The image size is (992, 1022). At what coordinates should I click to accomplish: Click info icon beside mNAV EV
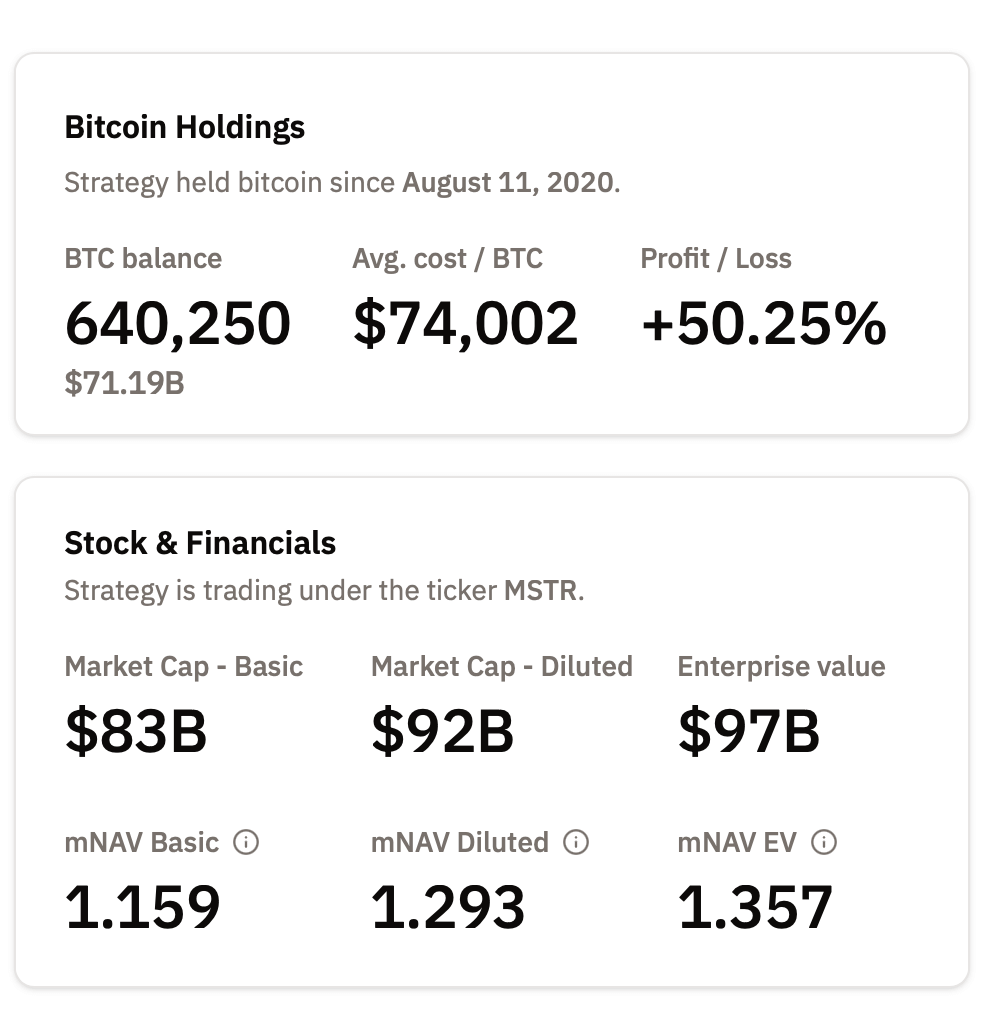pos(824,842)
